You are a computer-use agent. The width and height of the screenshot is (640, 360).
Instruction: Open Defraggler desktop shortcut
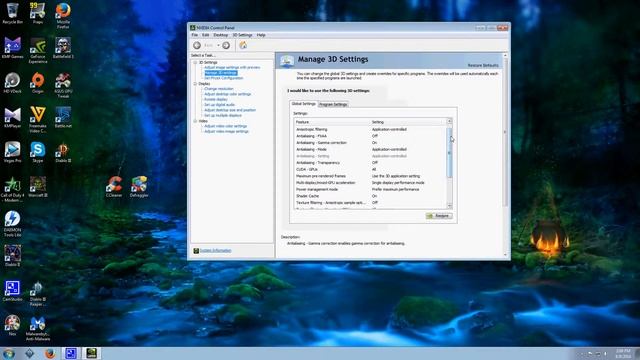139,187
